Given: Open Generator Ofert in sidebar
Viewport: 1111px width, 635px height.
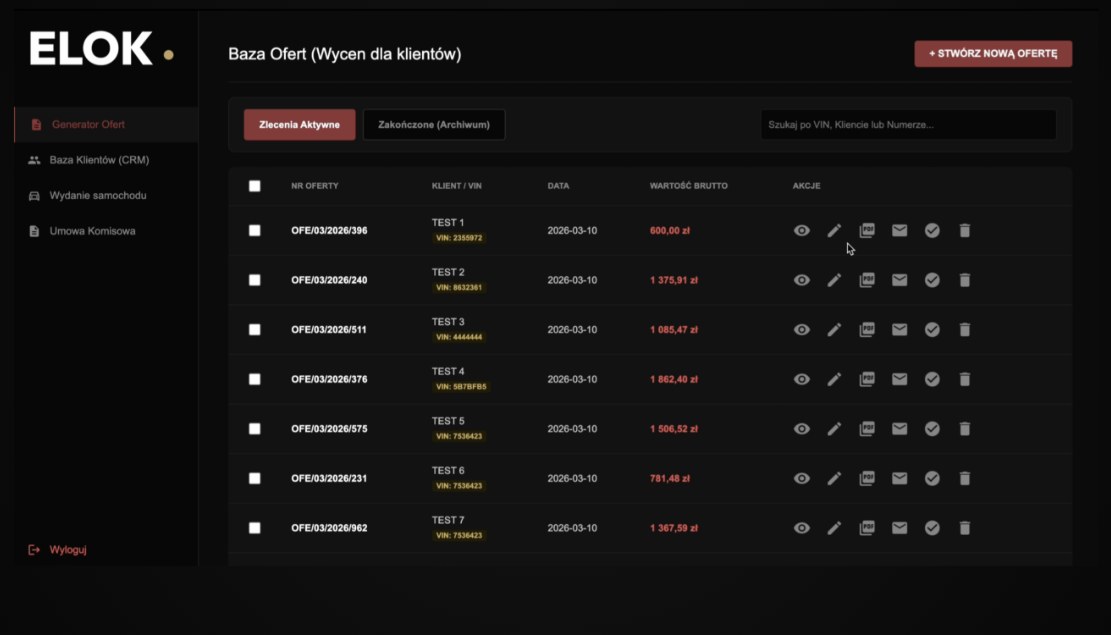Looking at the screenshot, I should point(106,125).
